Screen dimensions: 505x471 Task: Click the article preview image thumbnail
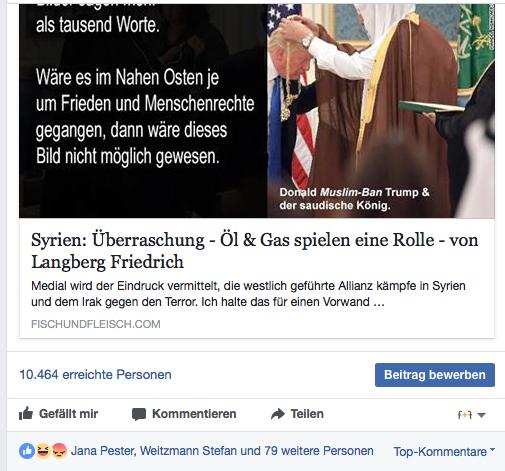click(257, 111)
